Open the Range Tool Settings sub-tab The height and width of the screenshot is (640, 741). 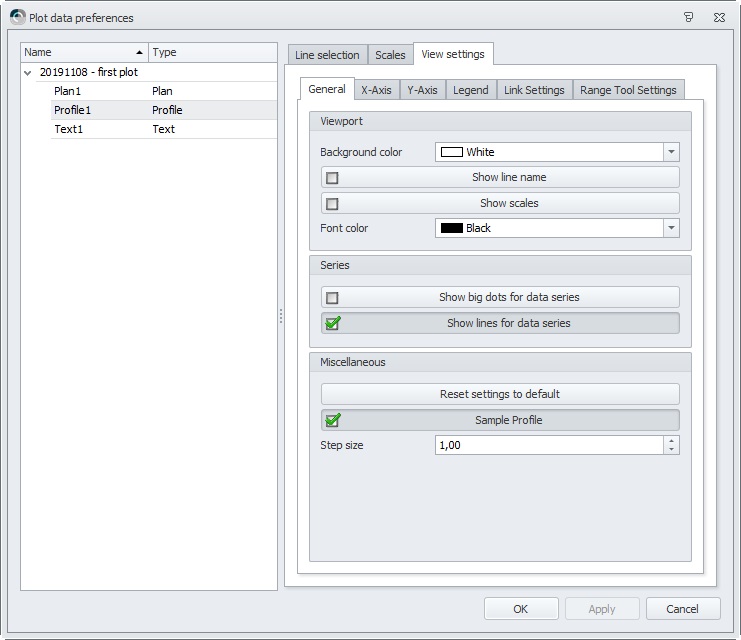click(x=628, y=90)
